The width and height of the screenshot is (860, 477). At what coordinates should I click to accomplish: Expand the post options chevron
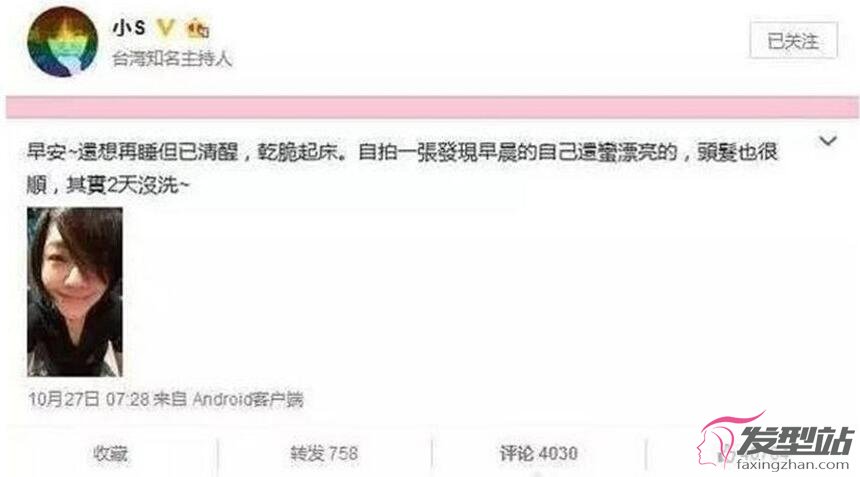pos(828,141)
